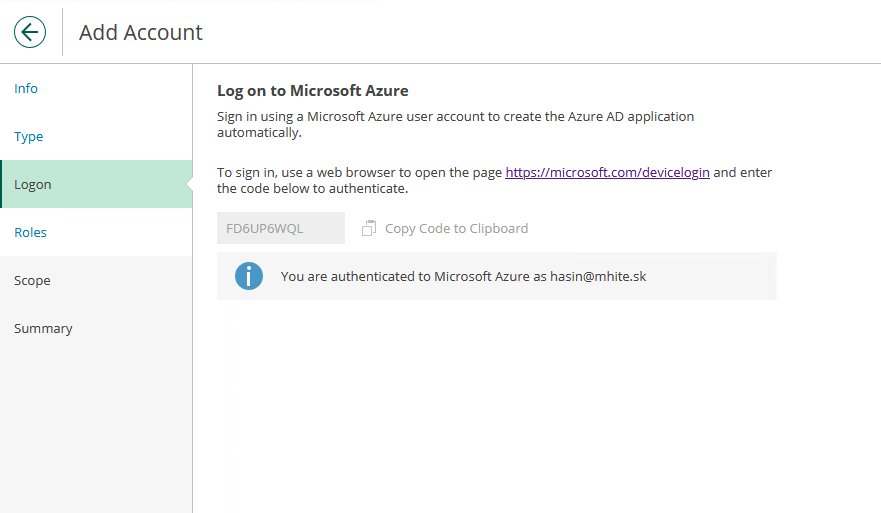Go to the Type step
The height and width of the screenshot is (513, 881).
click(29, 137)
